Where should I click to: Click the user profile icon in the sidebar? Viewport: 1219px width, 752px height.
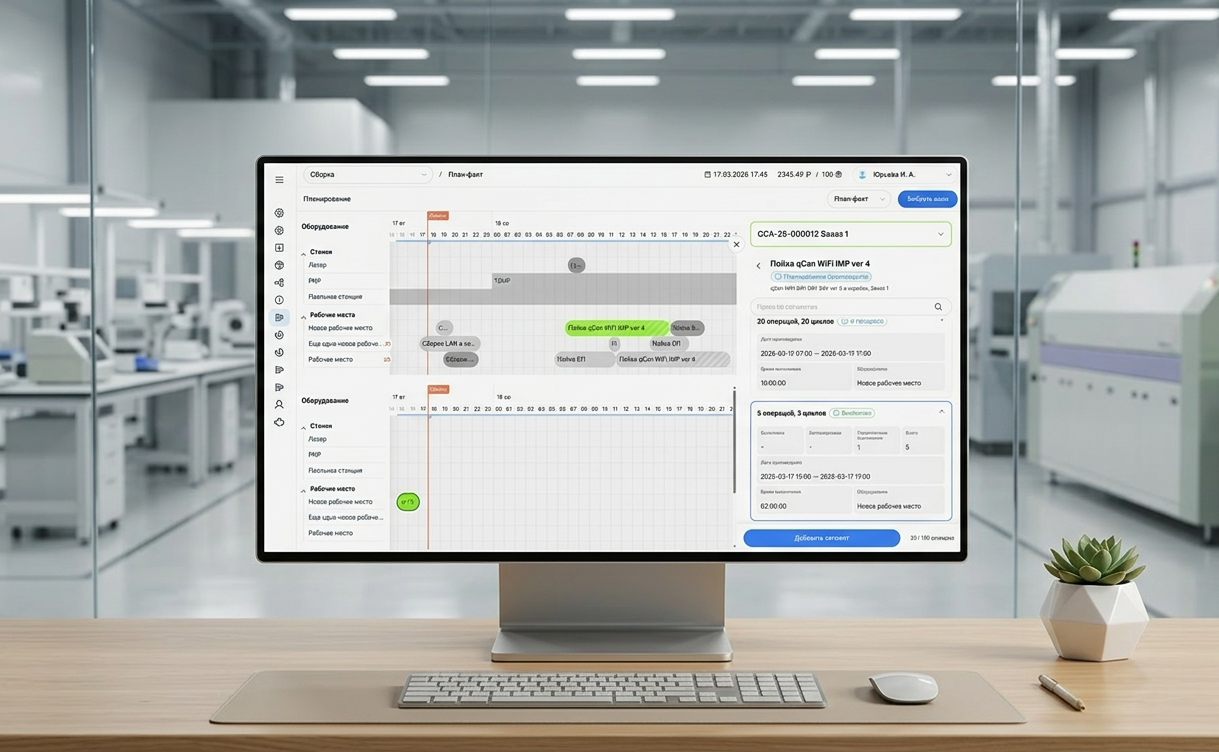tap(279, 405)
